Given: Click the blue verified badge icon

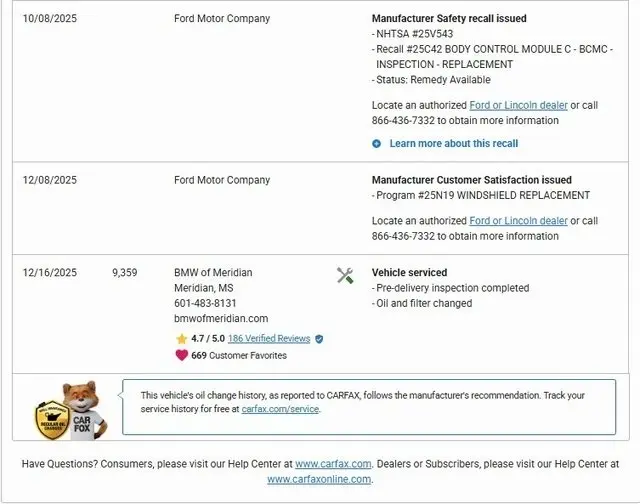Looking at the screenshot, I should point(319,339).
